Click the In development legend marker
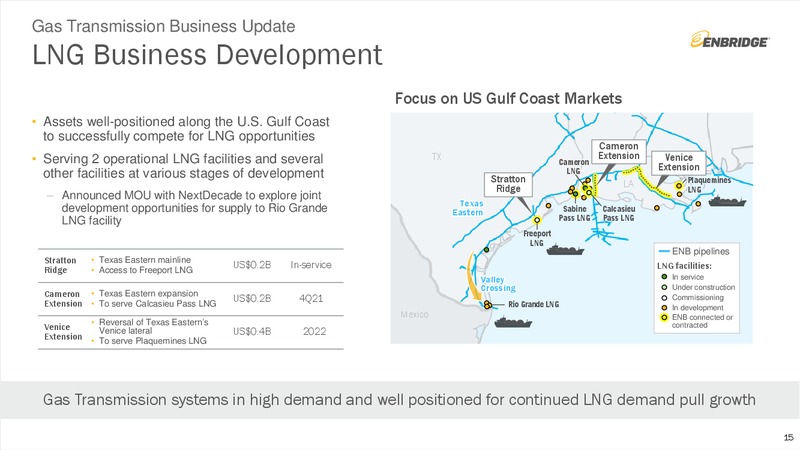Viewport: 800px width, 450px height. (664, 308)
